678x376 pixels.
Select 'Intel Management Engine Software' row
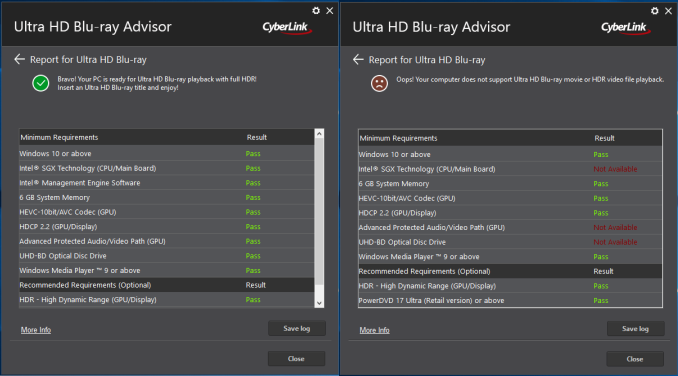[x=166, y=183]
